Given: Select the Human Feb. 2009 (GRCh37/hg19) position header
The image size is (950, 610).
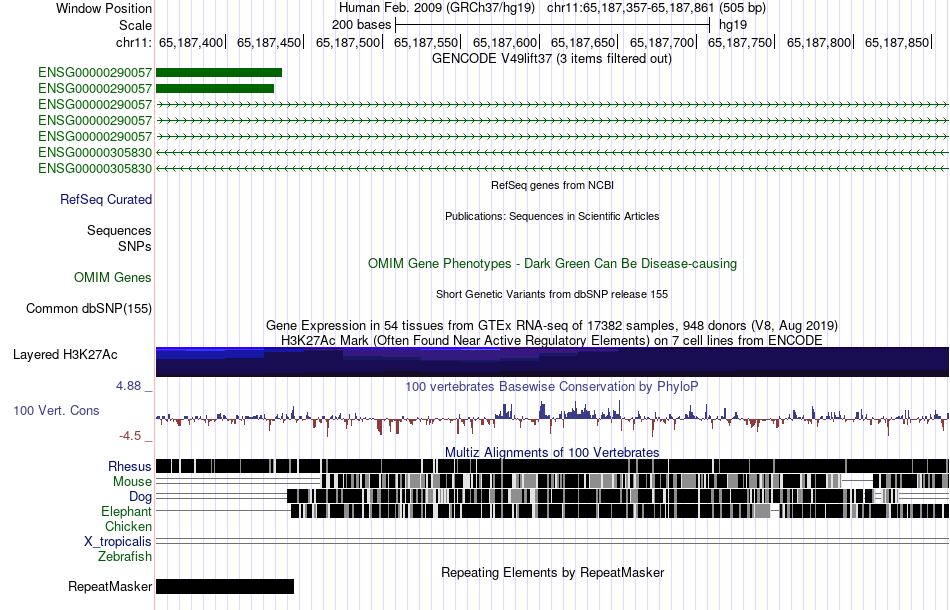Looking at the screenshot, I should pos(437,8).
